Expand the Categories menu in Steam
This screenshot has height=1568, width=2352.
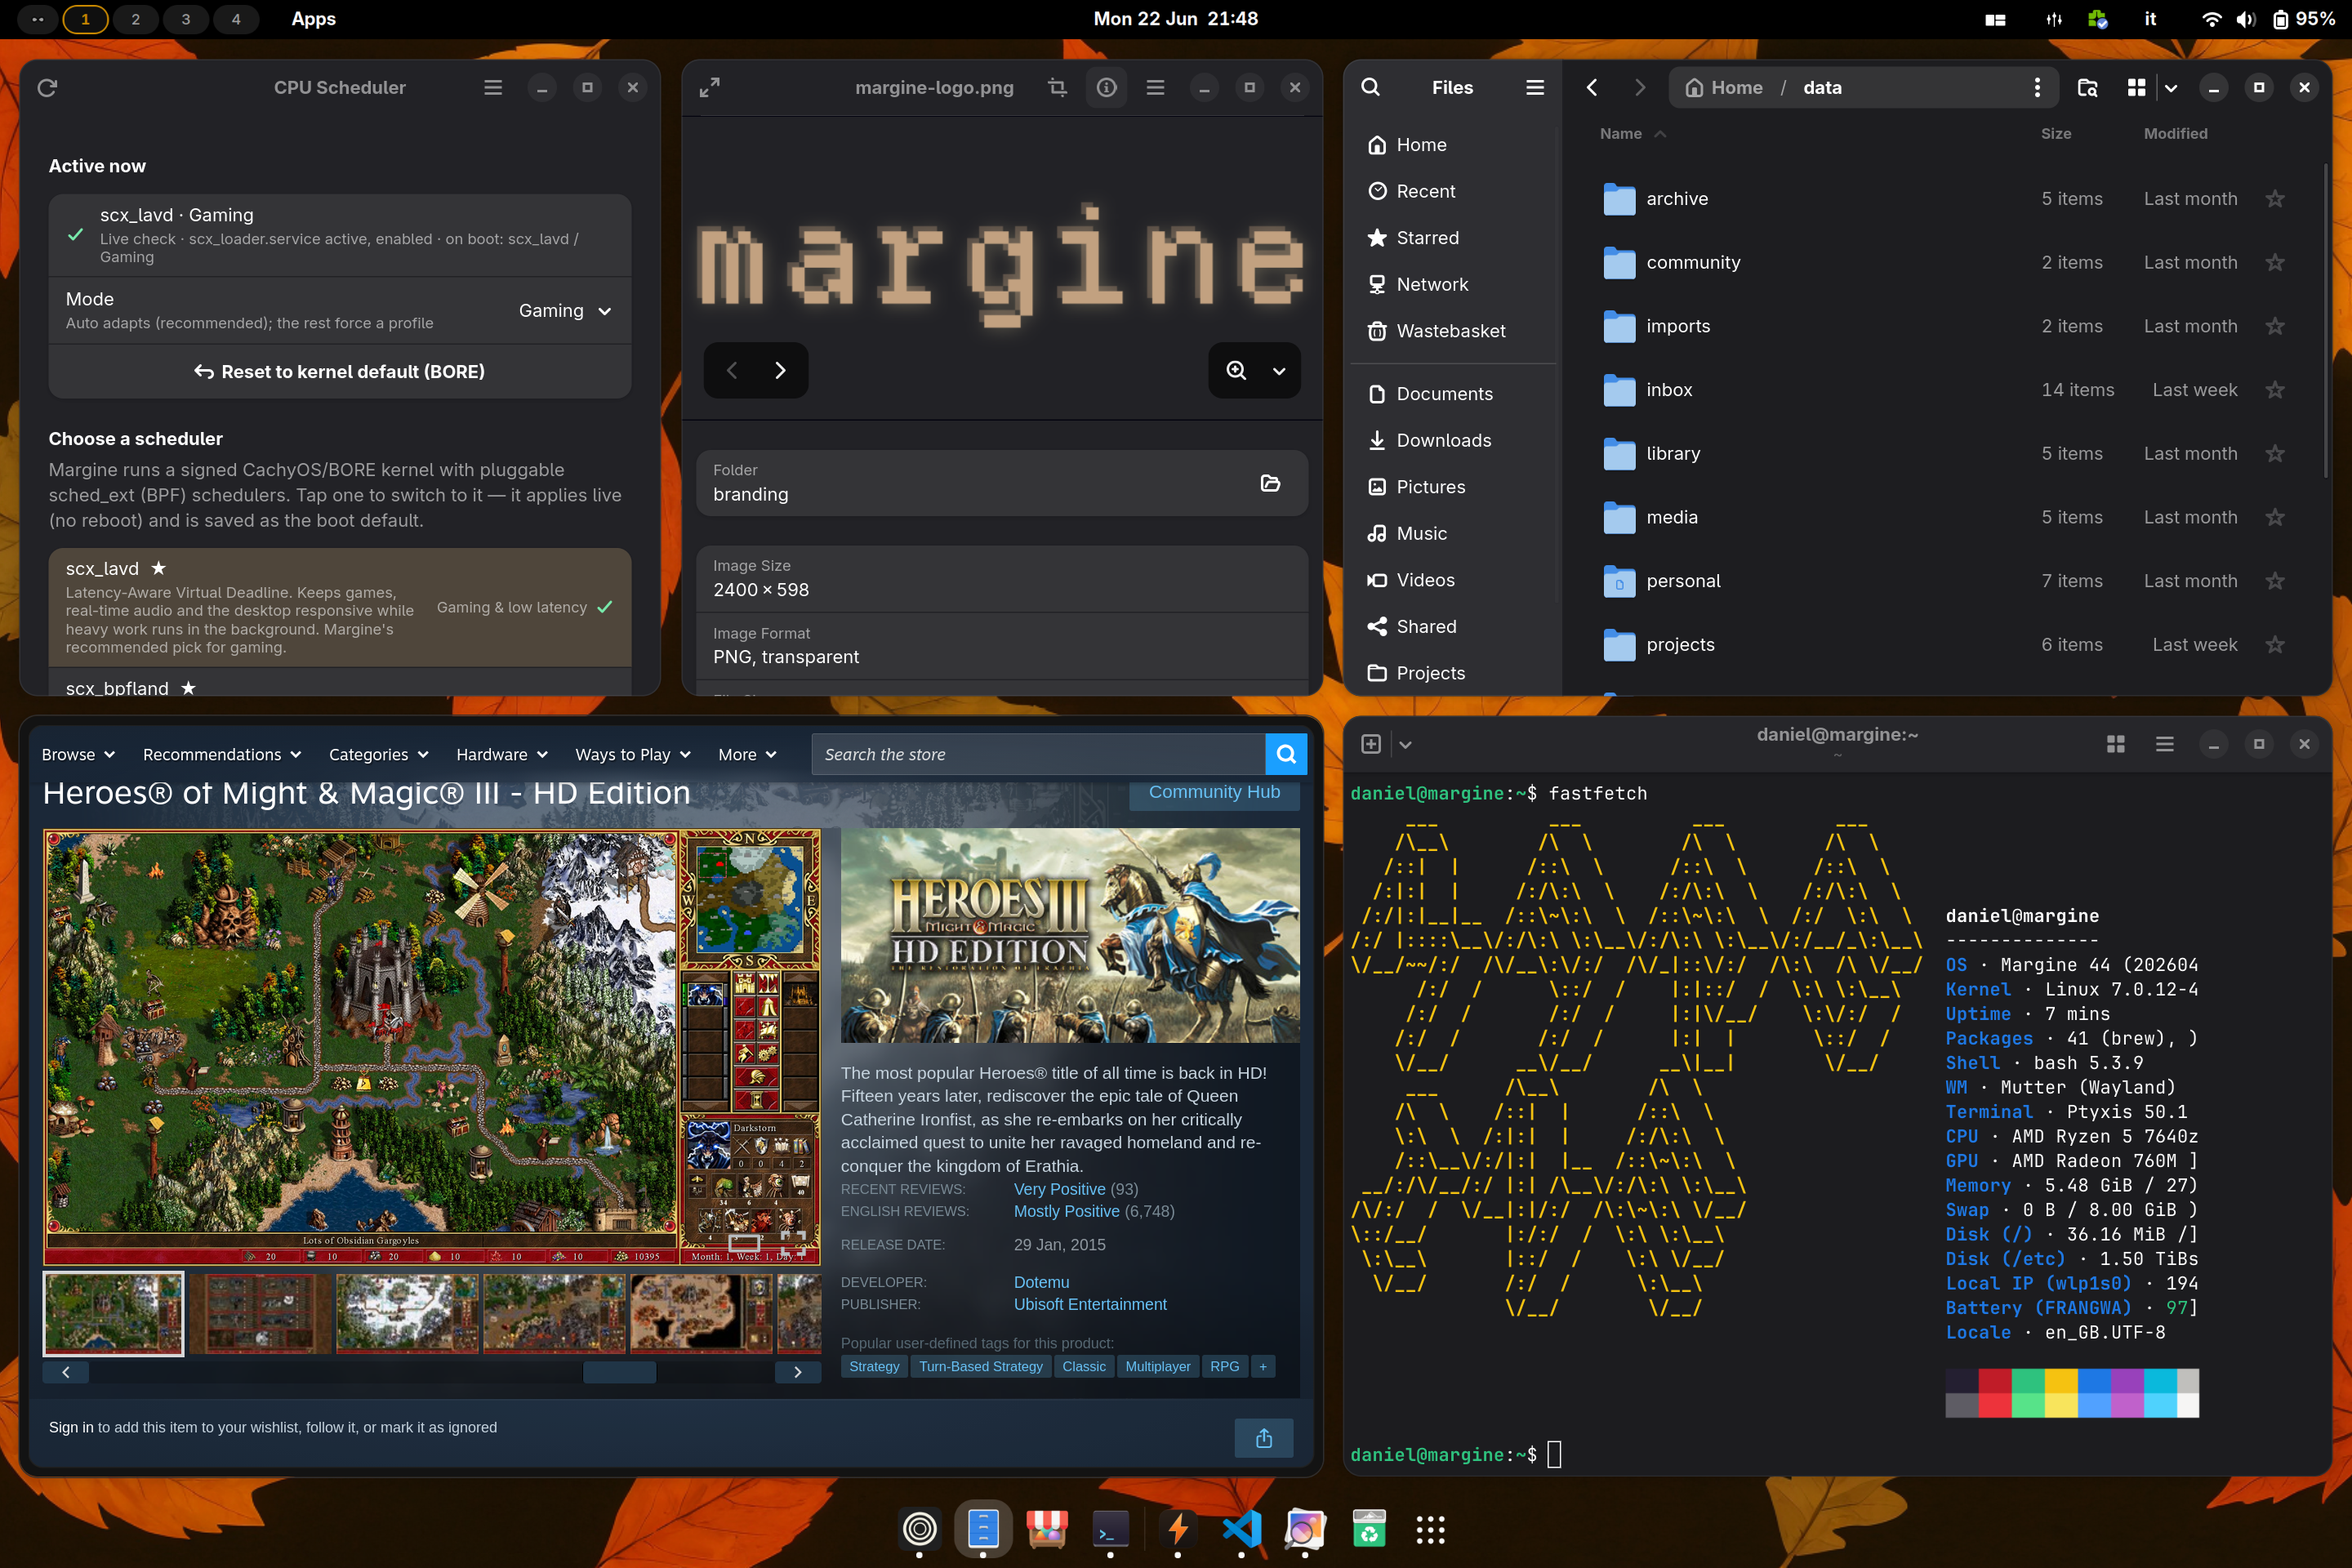[x=379, y=755]
